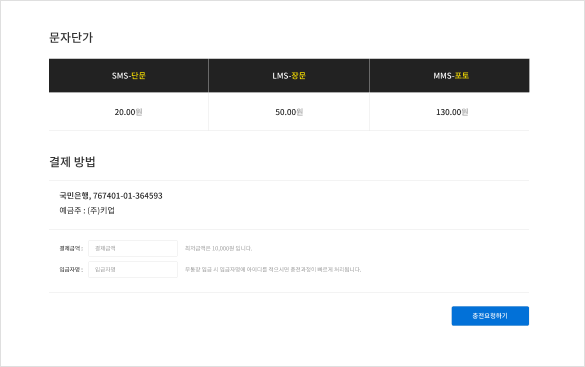This screenshot has height=367, width=585.
Task: Click the 국민은행 account number 767401-01-364593
Action: click(x=128, y=195)
